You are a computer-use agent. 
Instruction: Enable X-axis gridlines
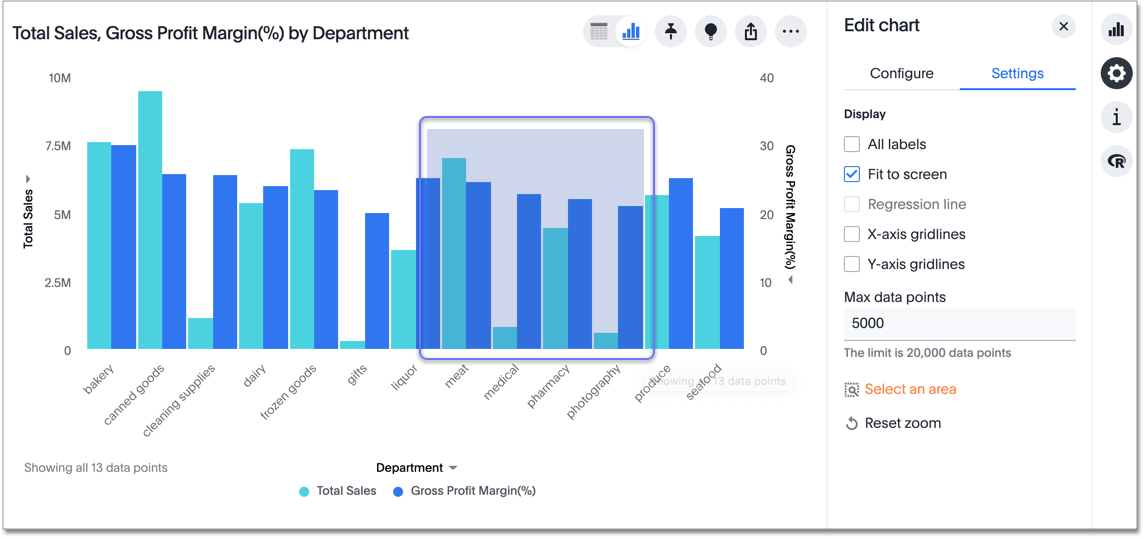[x=852, y=234]
